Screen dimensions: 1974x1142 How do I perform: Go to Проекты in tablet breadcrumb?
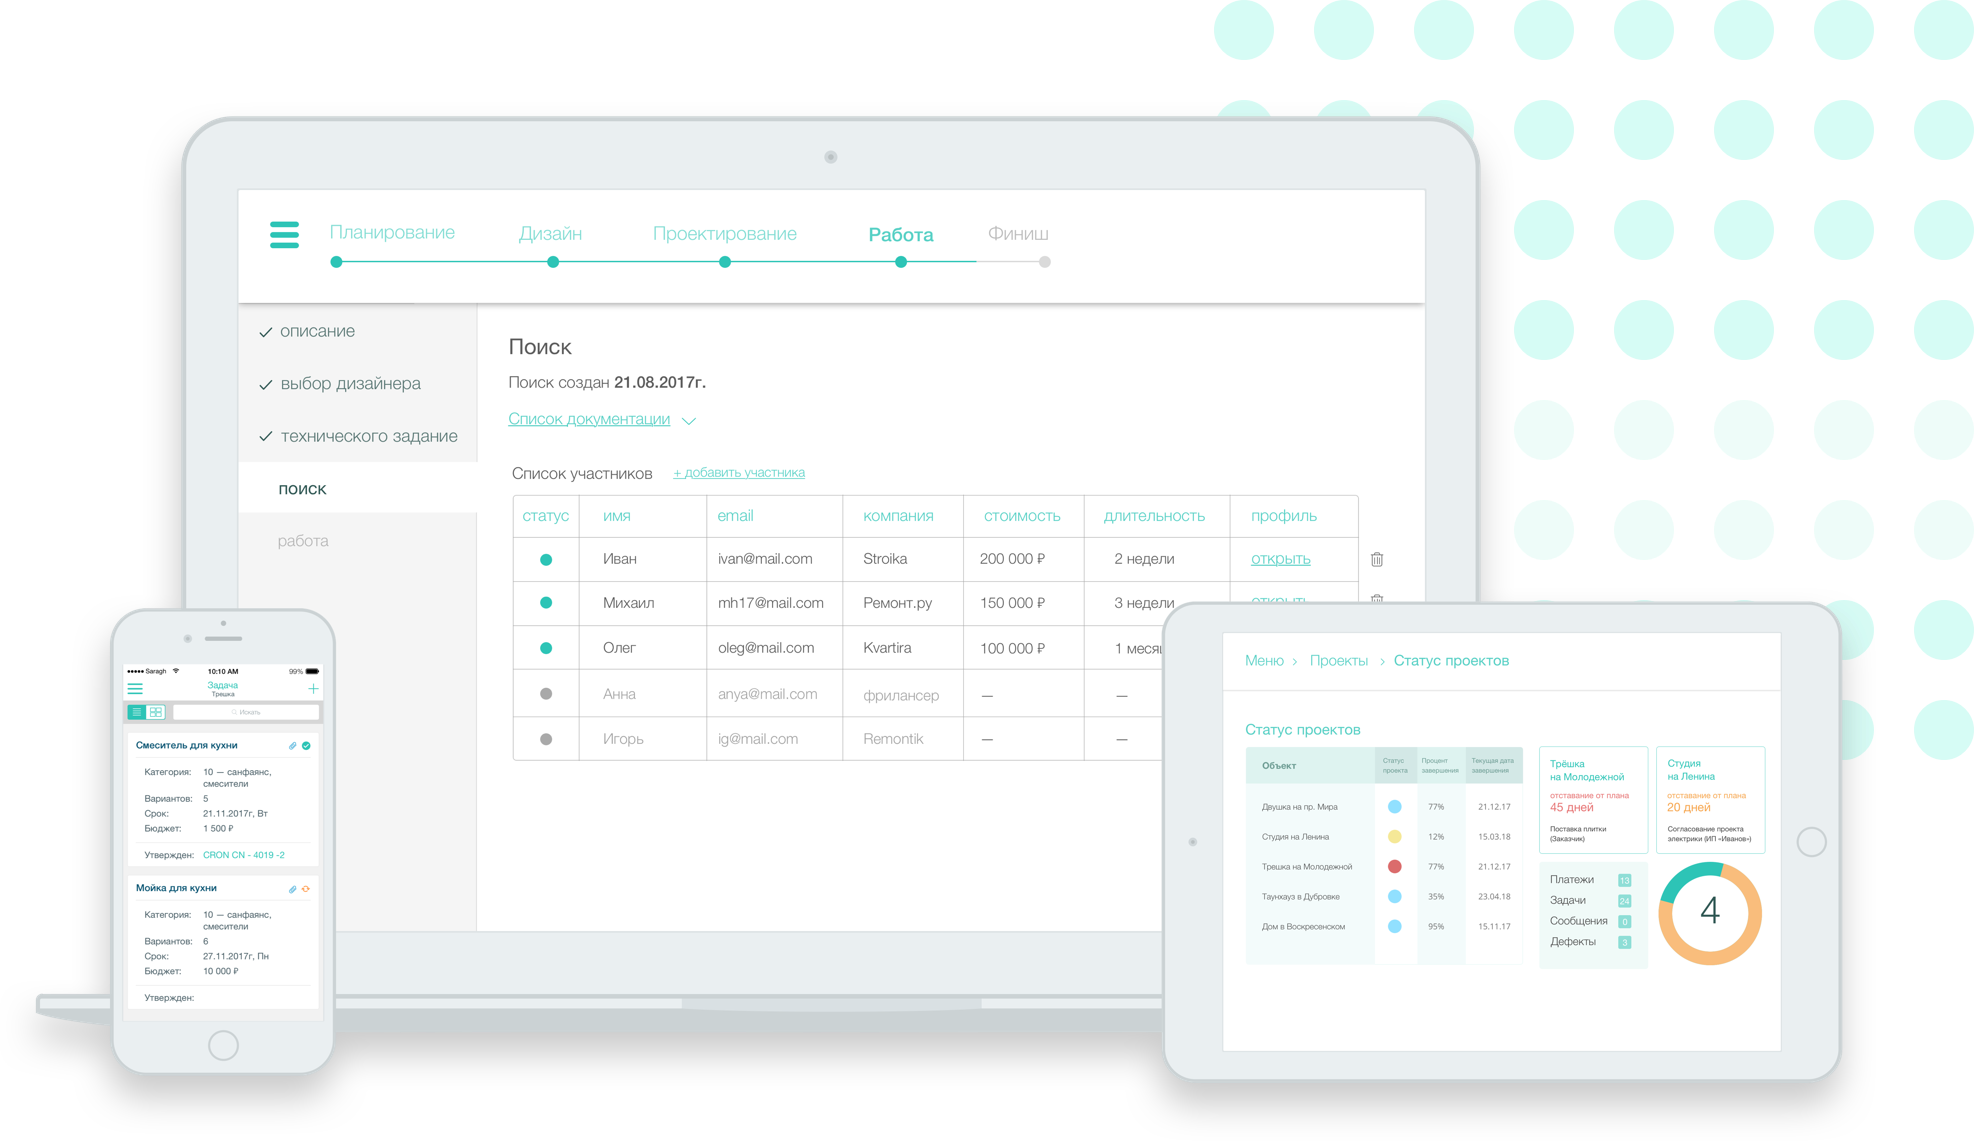click(x=1338, y=661)
